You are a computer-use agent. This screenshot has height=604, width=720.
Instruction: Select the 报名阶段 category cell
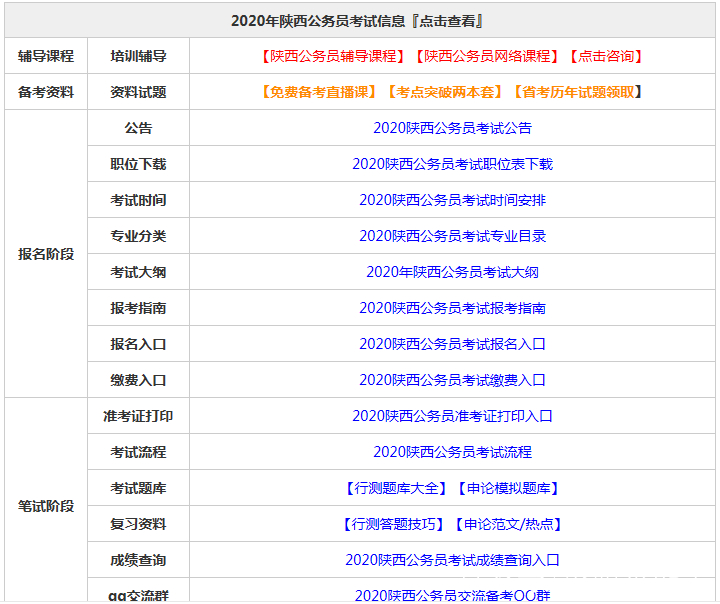point(46,254)
